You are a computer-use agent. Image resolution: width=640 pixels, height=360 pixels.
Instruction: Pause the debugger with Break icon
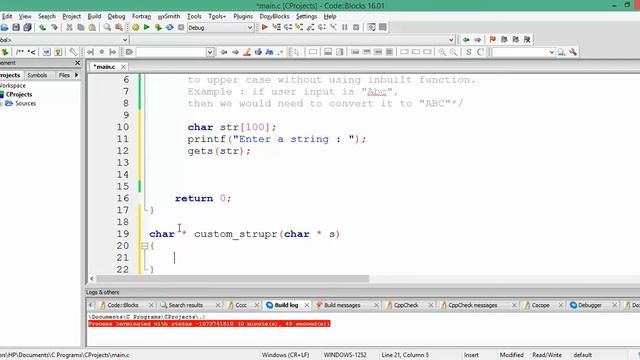tap(345, 27)
